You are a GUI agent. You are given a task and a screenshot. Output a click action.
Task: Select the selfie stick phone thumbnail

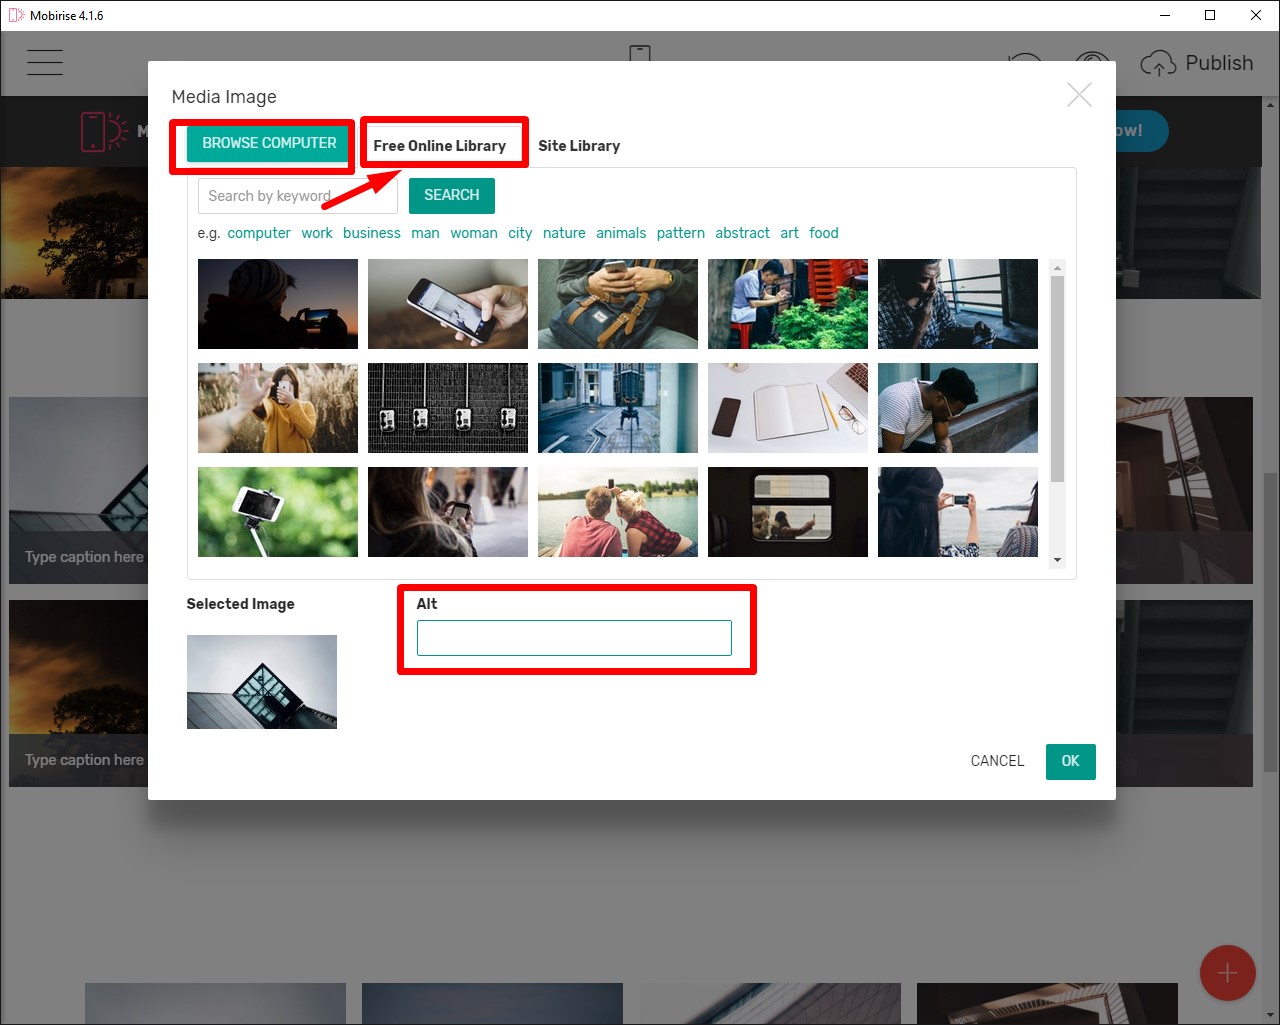(277, 511)
